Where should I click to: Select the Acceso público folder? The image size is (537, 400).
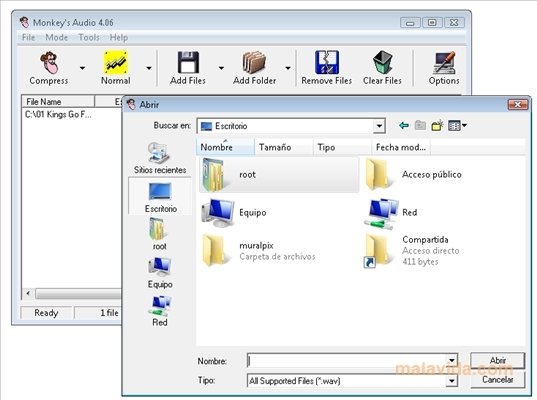(413, 175)
